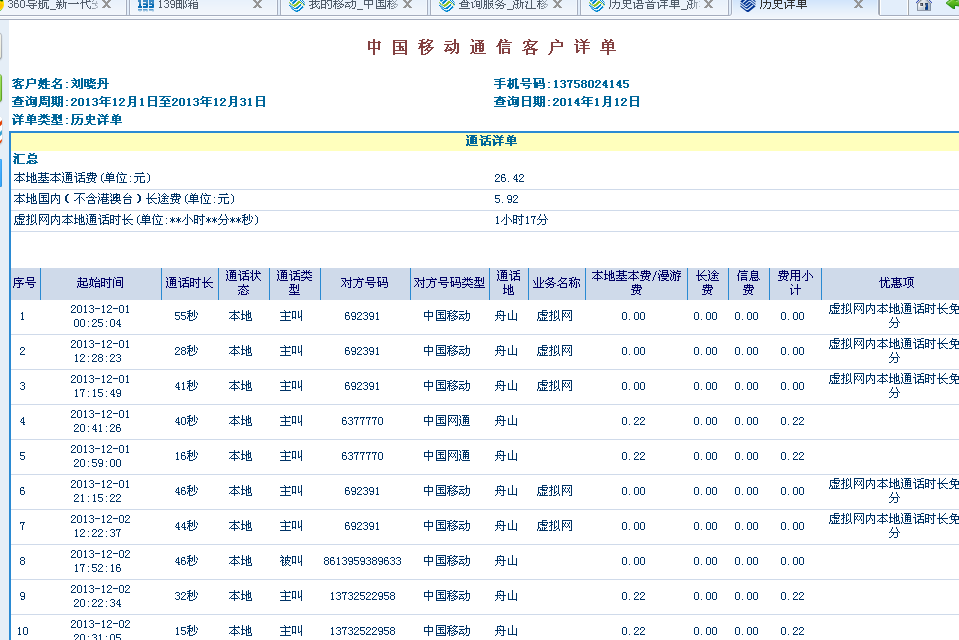Screen dimensions: 959x640
Task: Close the 139邮箱 tab
Action: pyautogui.click(x=258, y=5)
